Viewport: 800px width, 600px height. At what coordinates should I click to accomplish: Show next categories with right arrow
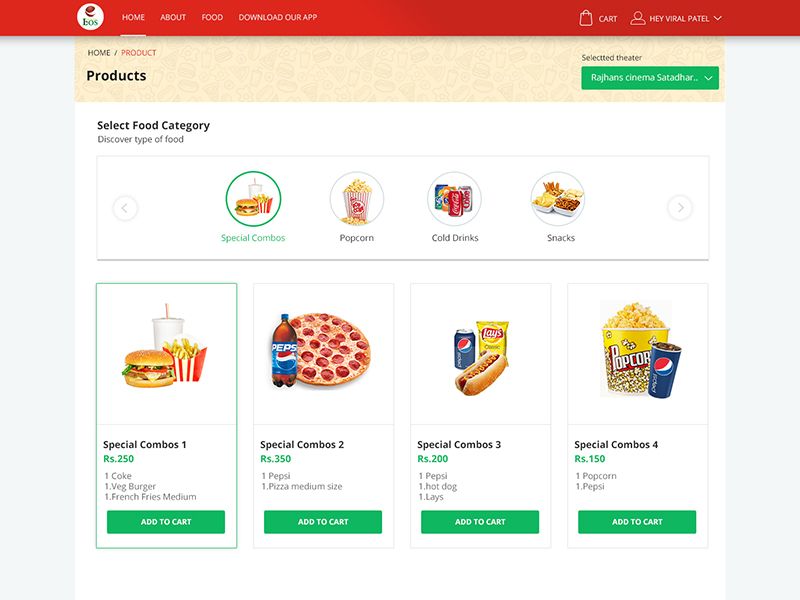[680, 208]
